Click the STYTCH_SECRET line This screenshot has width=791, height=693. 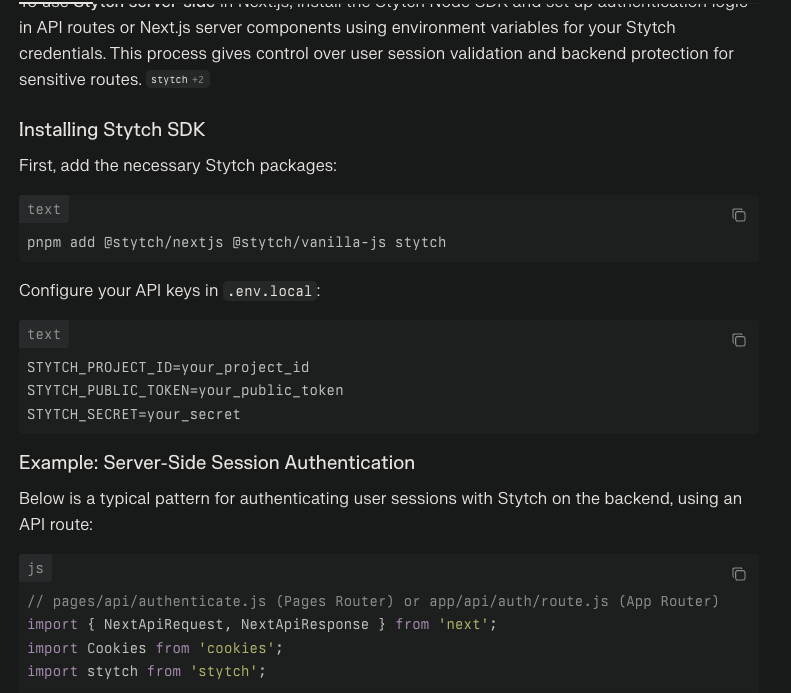134,414
